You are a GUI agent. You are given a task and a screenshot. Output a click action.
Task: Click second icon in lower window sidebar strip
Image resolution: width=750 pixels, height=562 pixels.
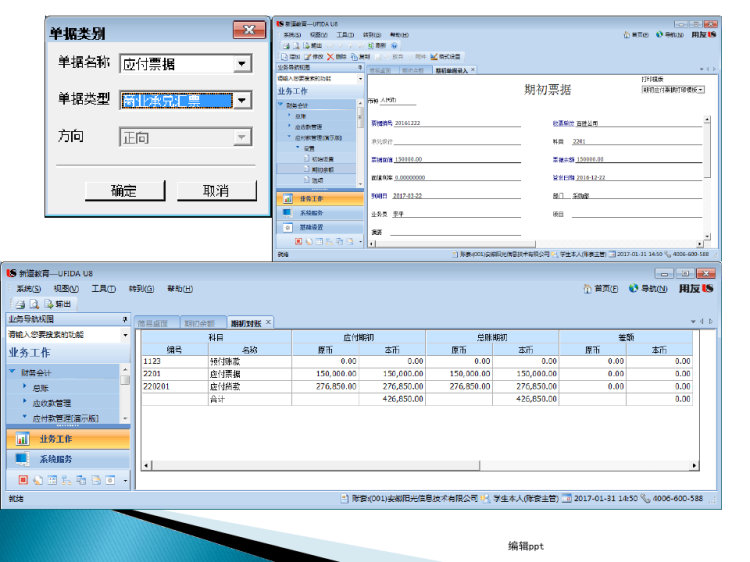38,480
